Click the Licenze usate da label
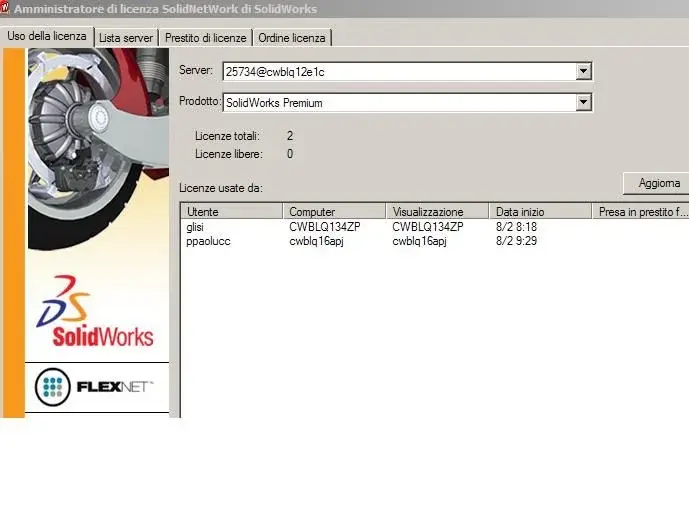 221,189
